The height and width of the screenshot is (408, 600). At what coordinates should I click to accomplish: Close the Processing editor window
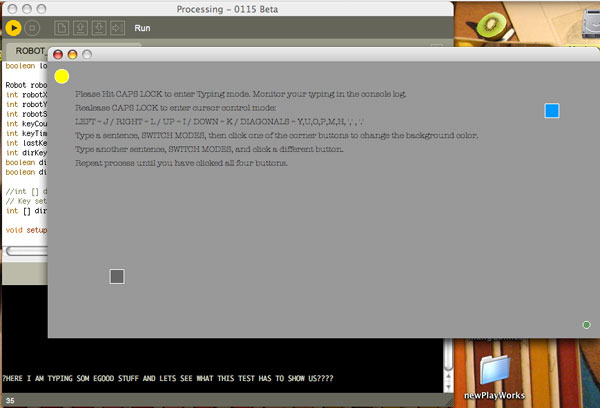[10, 7]
